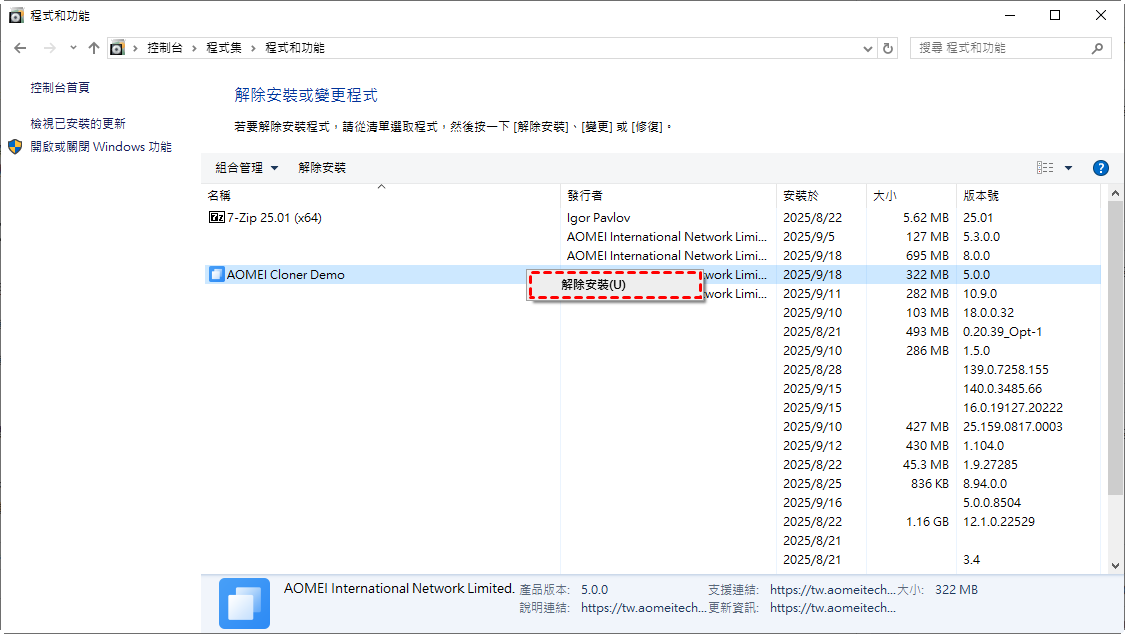This screenshot has height=634, width=1125.
Task: Open recent locations dropdown arrow
Action: pyautogui.click(x=73, y=48)
